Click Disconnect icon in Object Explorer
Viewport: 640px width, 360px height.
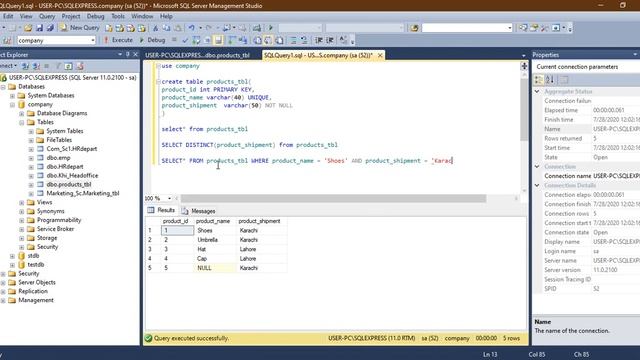point(36,66)
